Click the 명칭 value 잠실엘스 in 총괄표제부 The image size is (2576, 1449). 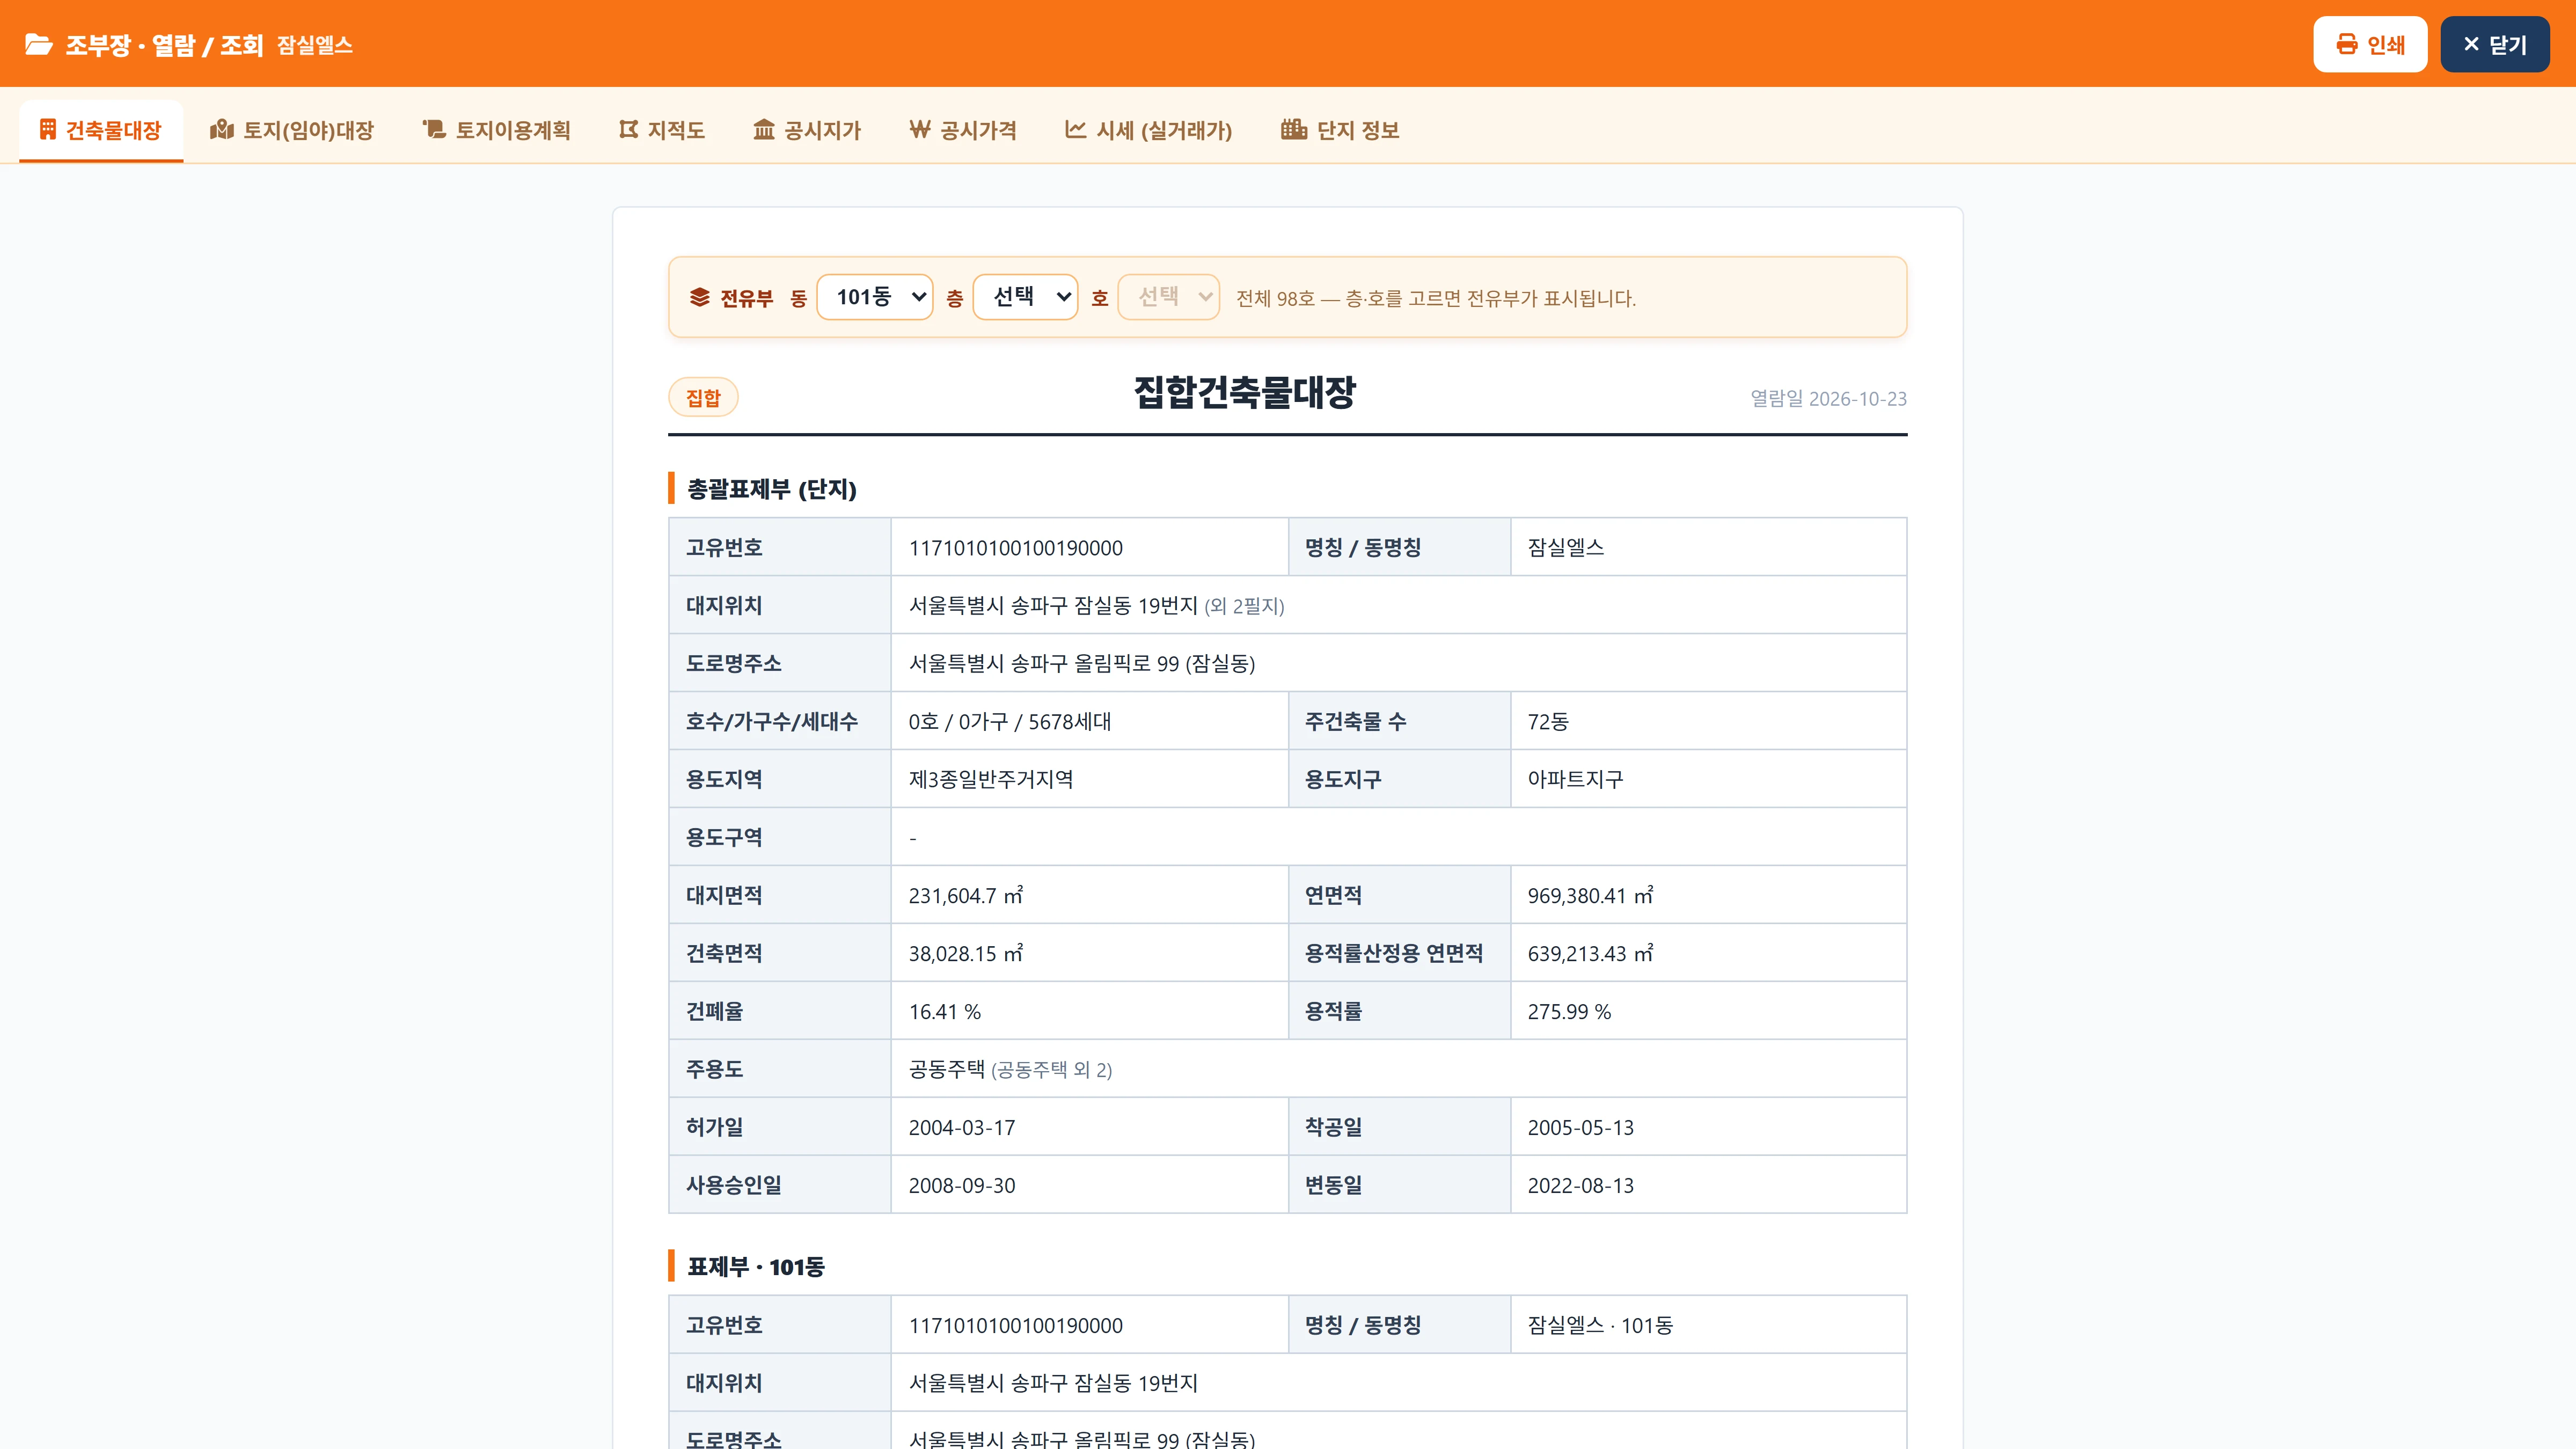(x=1566, y=547)
